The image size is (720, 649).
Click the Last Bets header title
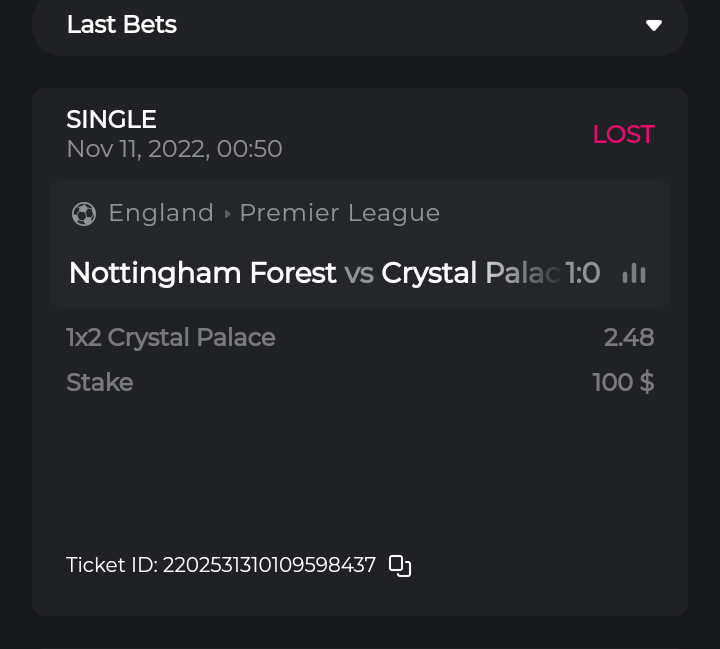coord(122,25)
